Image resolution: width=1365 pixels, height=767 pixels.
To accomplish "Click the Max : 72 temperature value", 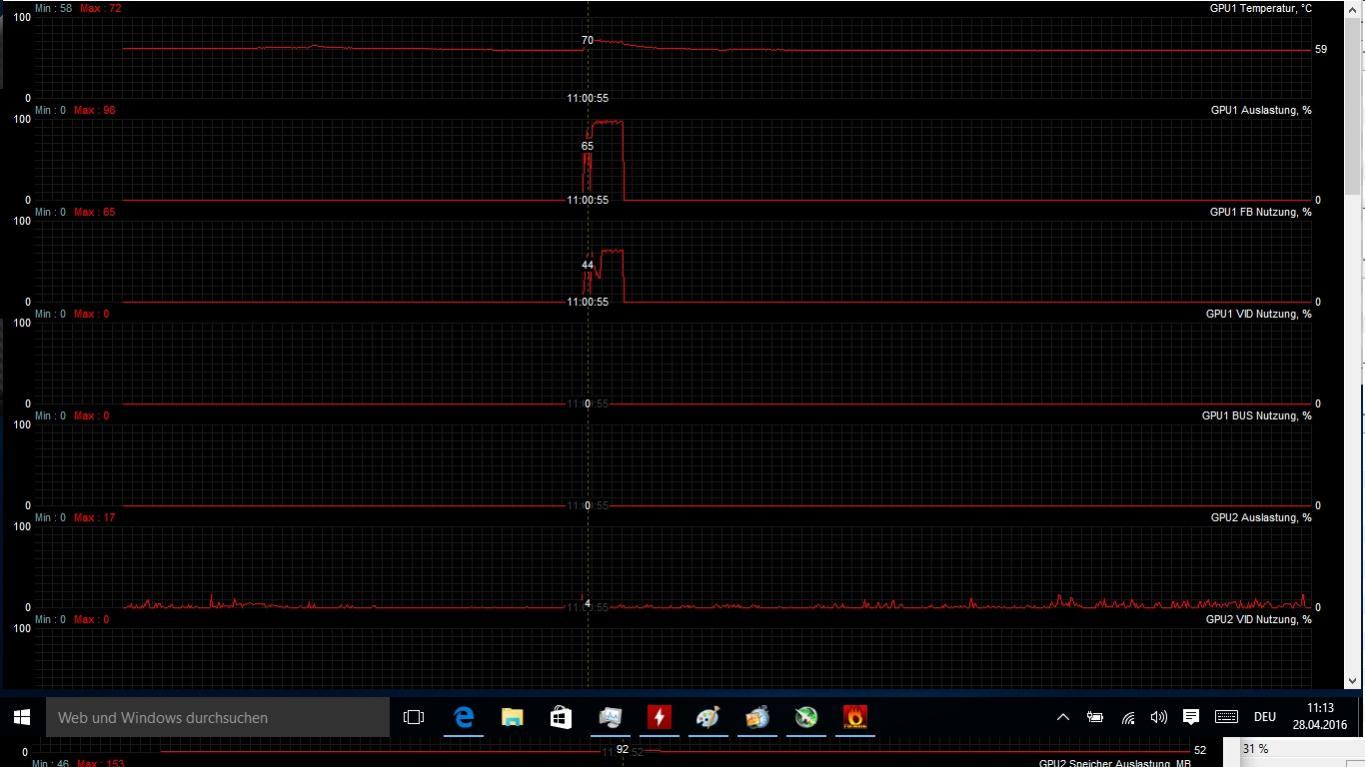I will pyautogui.click(x=101, y=8).
